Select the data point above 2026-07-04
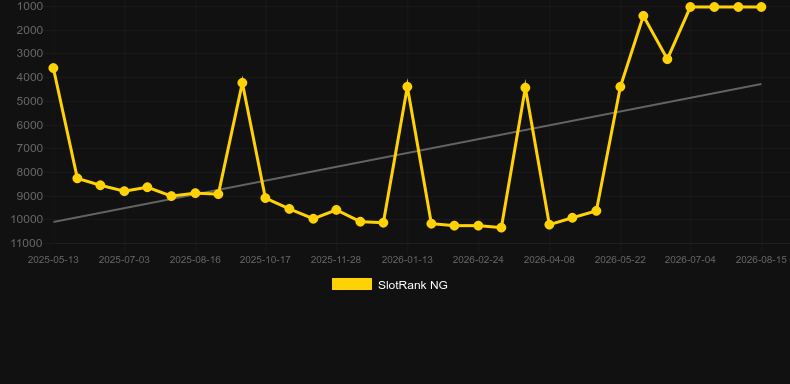Viewport: 790px width, 384px height. tap(690, 7)
